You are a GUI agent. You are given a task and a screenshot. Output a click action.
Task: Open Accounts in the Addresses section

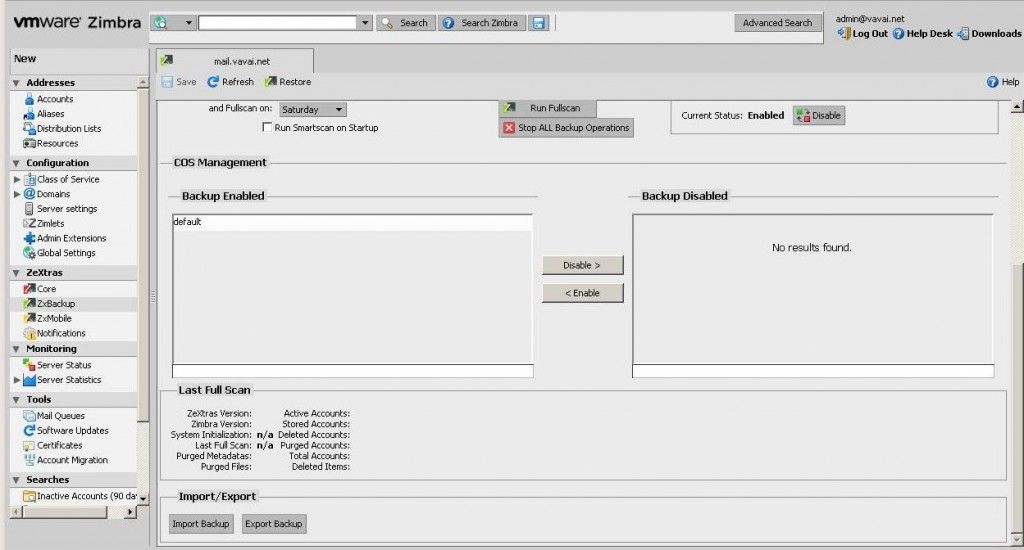pyautogui.click(x=55, y=99)
